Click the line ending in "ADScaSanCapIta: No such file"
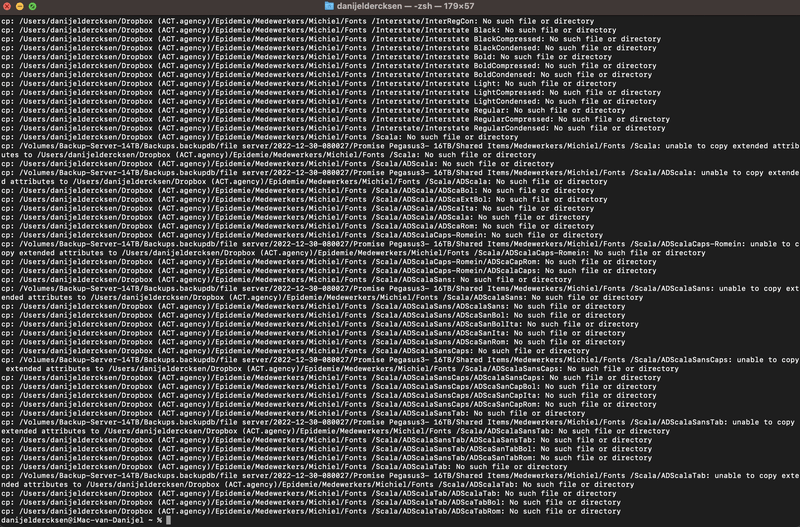 point(329,396)
